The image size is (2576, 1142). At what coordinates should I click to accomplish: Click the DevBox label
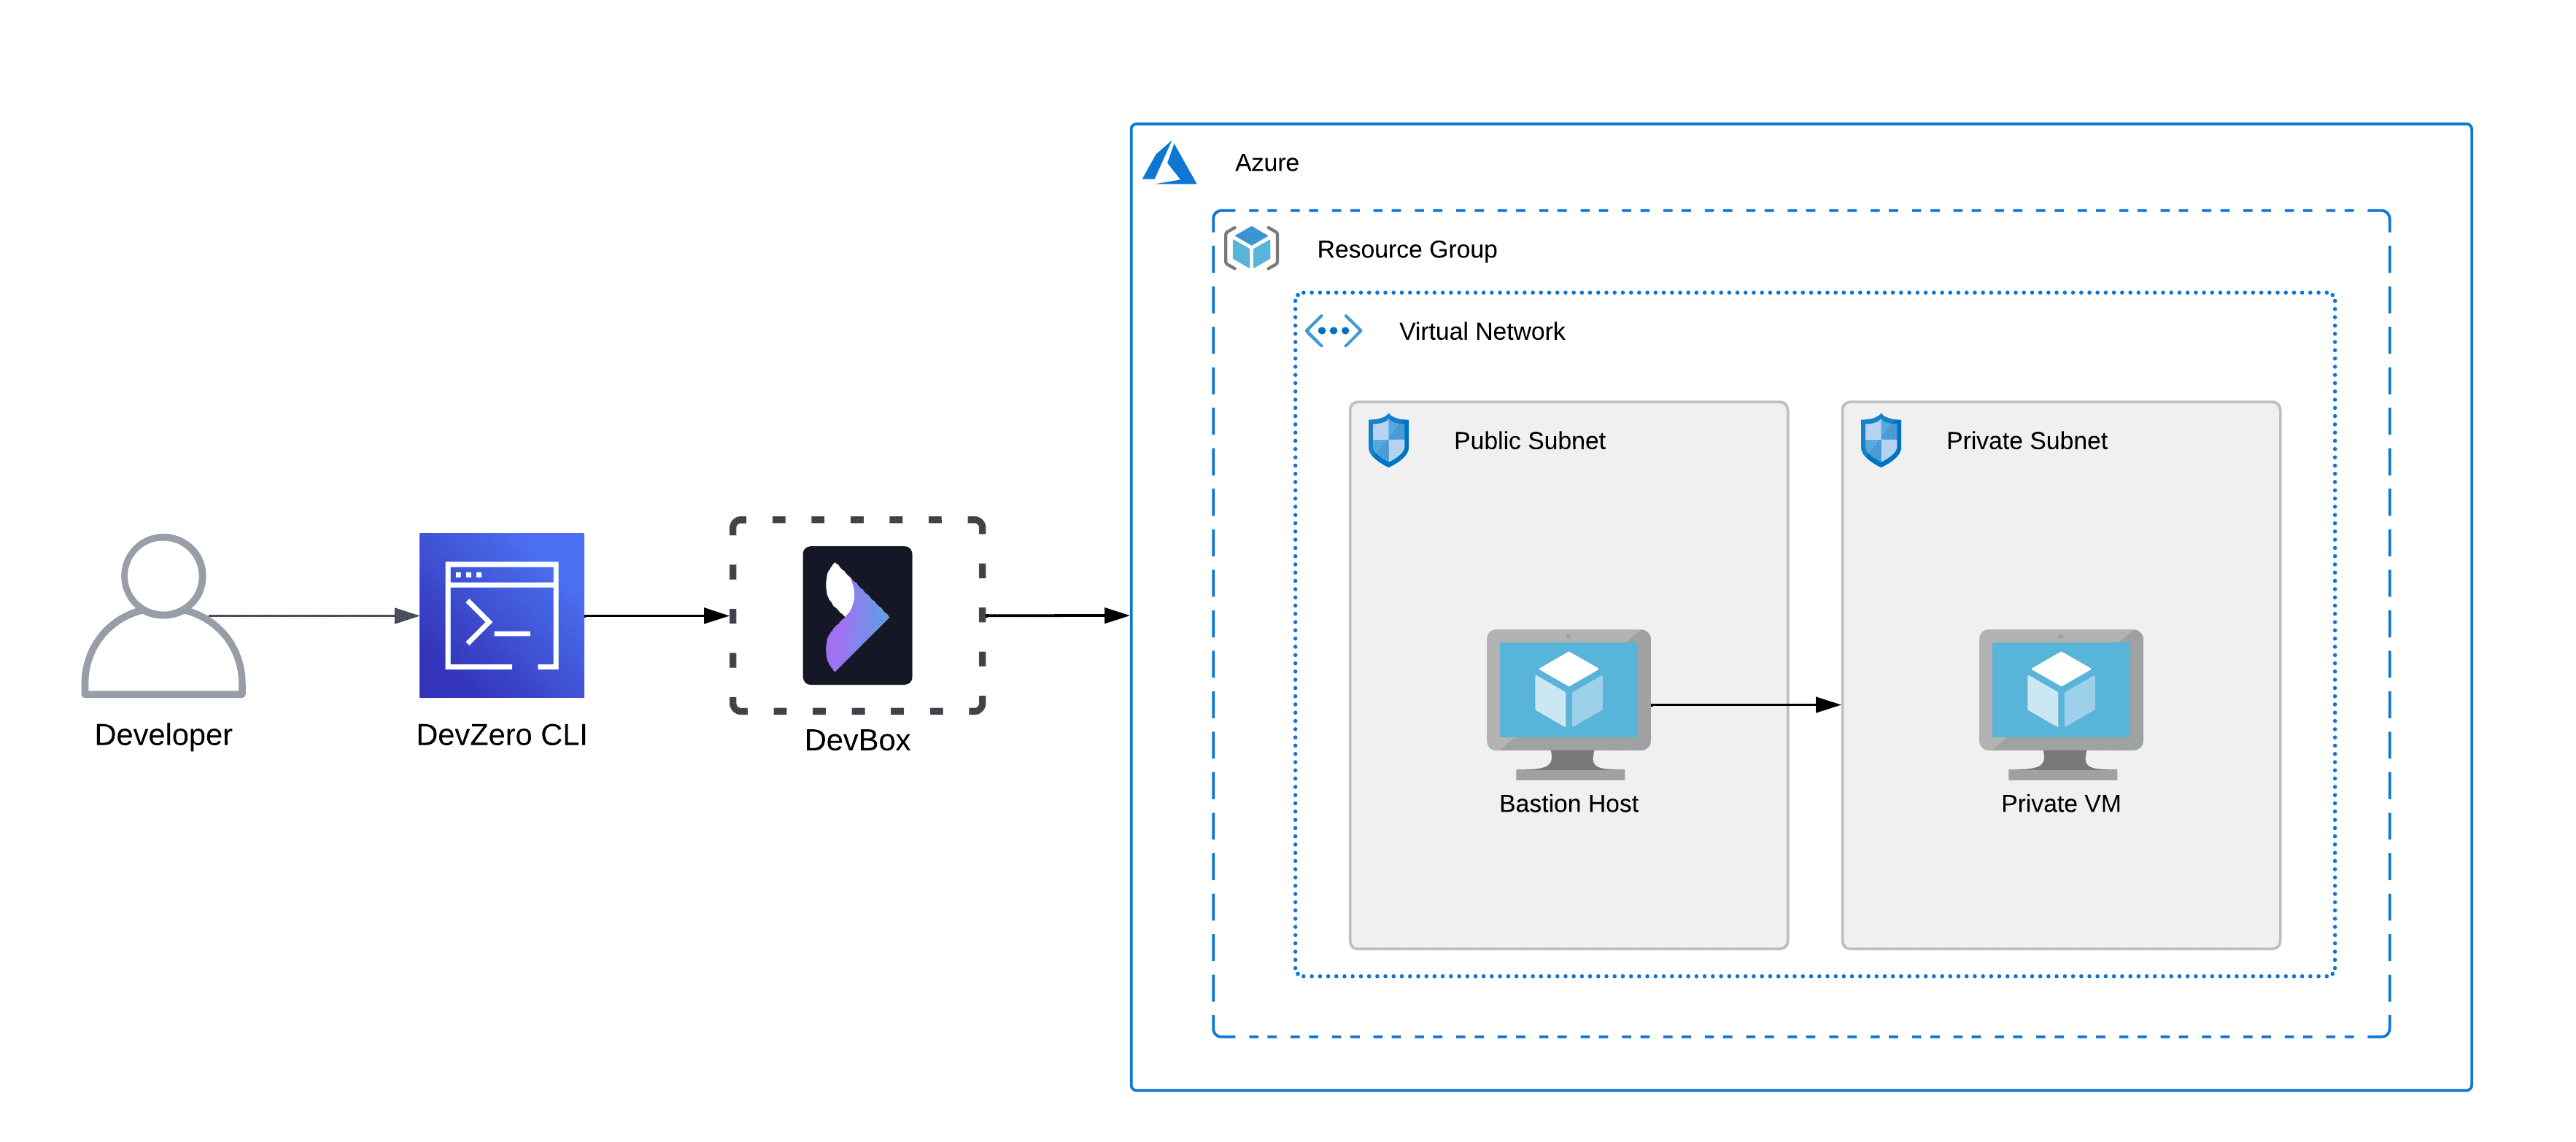click(857, 740)
